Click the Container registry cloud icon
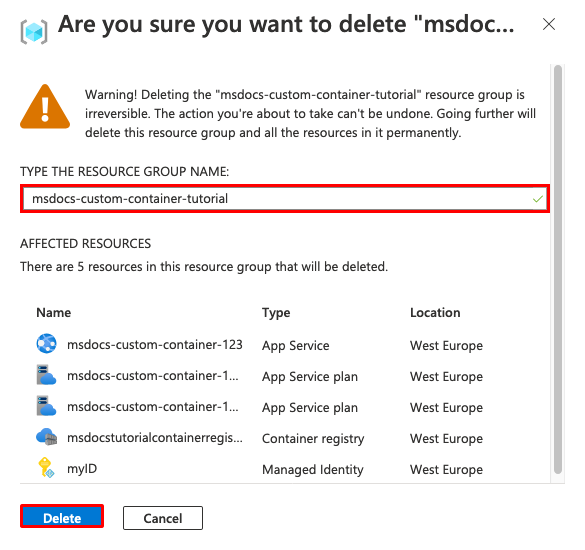Screen dimensions: 585x550 pos(46,437)
